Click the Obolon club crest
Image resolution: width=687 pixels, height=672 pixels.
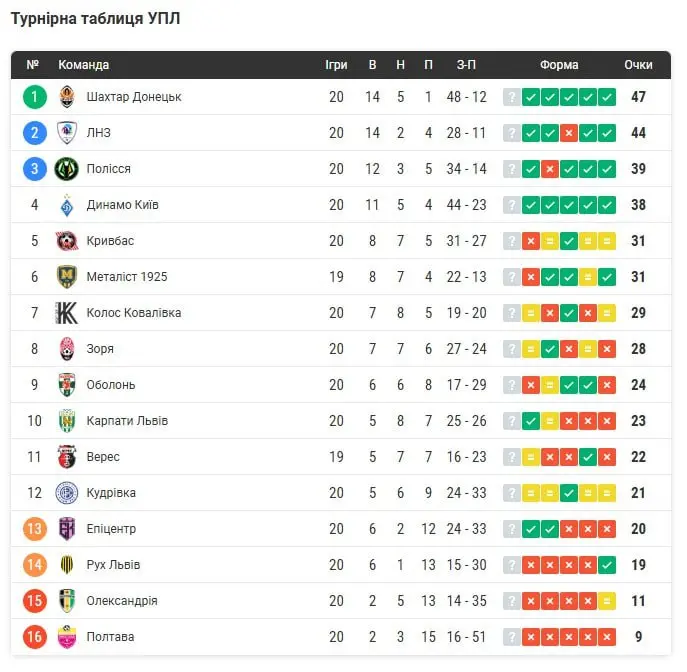click(67, 385)
